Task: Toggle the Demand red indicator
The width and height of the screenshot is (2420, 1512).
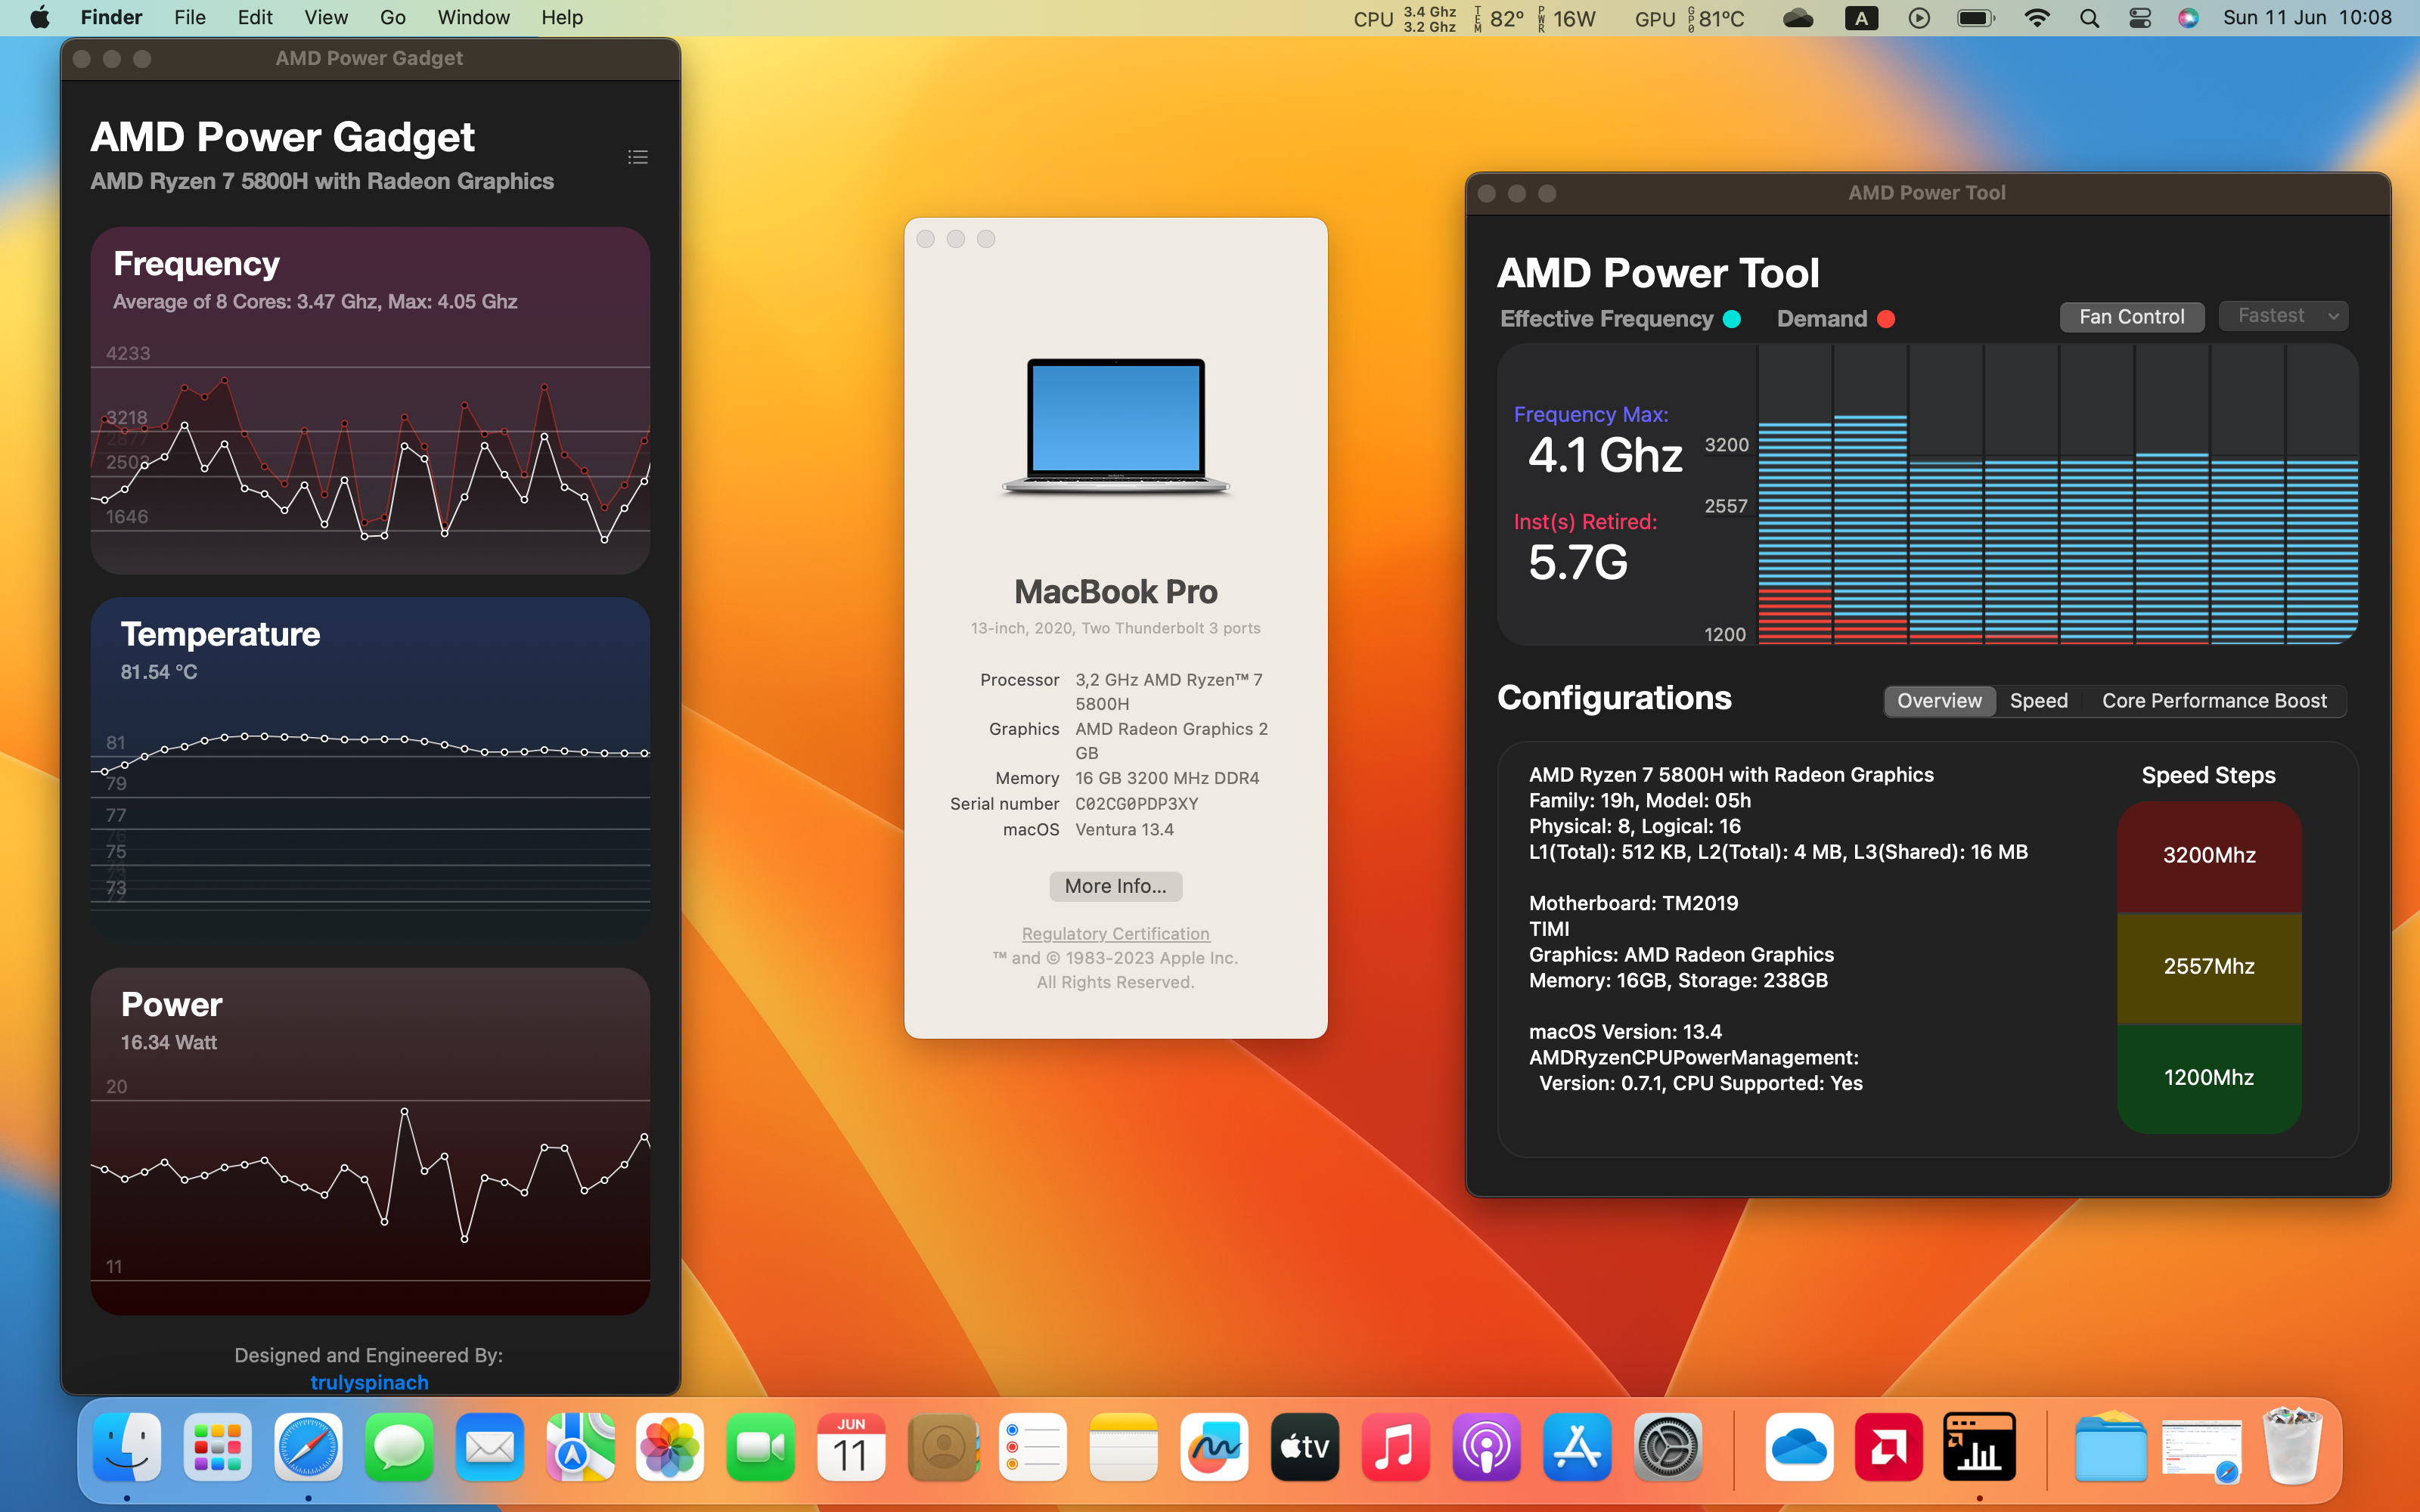Action: point(1886,319)
